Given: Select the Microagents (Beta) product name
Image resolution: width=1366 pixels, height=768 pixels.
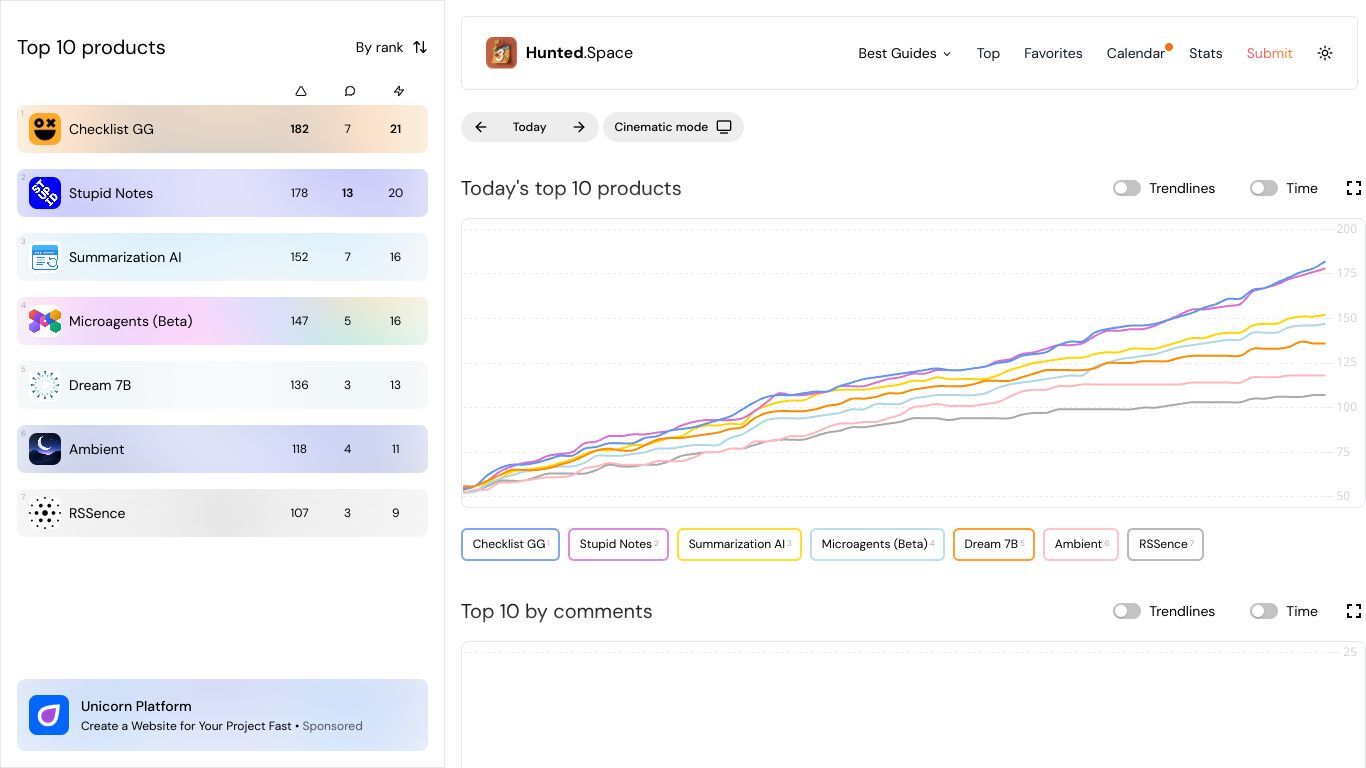Looking at the screenshot, I should pyautogui.click(x=131, y=321).
